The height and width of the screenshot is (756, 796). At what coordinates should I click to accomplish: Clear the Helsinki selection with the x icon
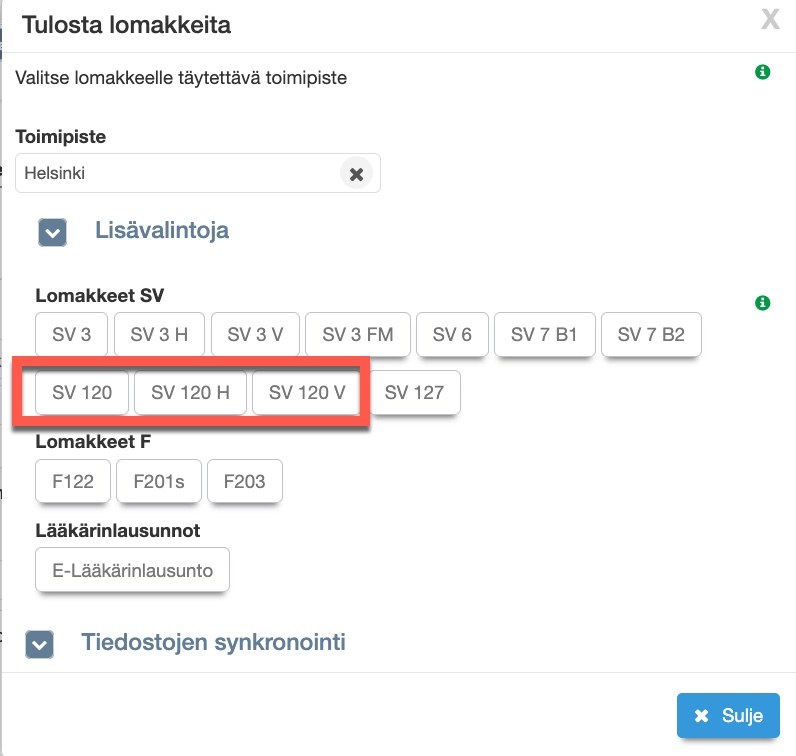pyautogui.click(x=355, y=173)
